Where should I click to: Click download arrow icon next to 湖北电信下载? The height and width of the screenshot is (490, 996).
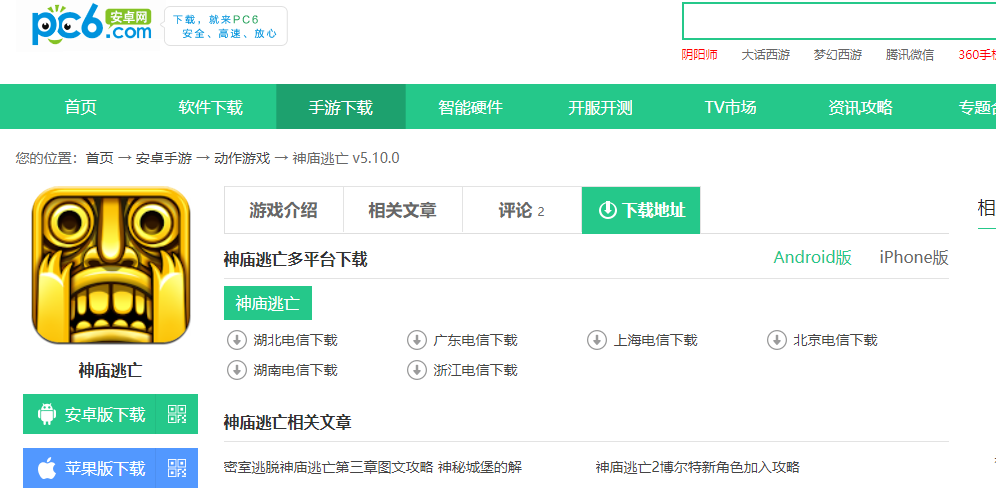click(x=236, y=340)
